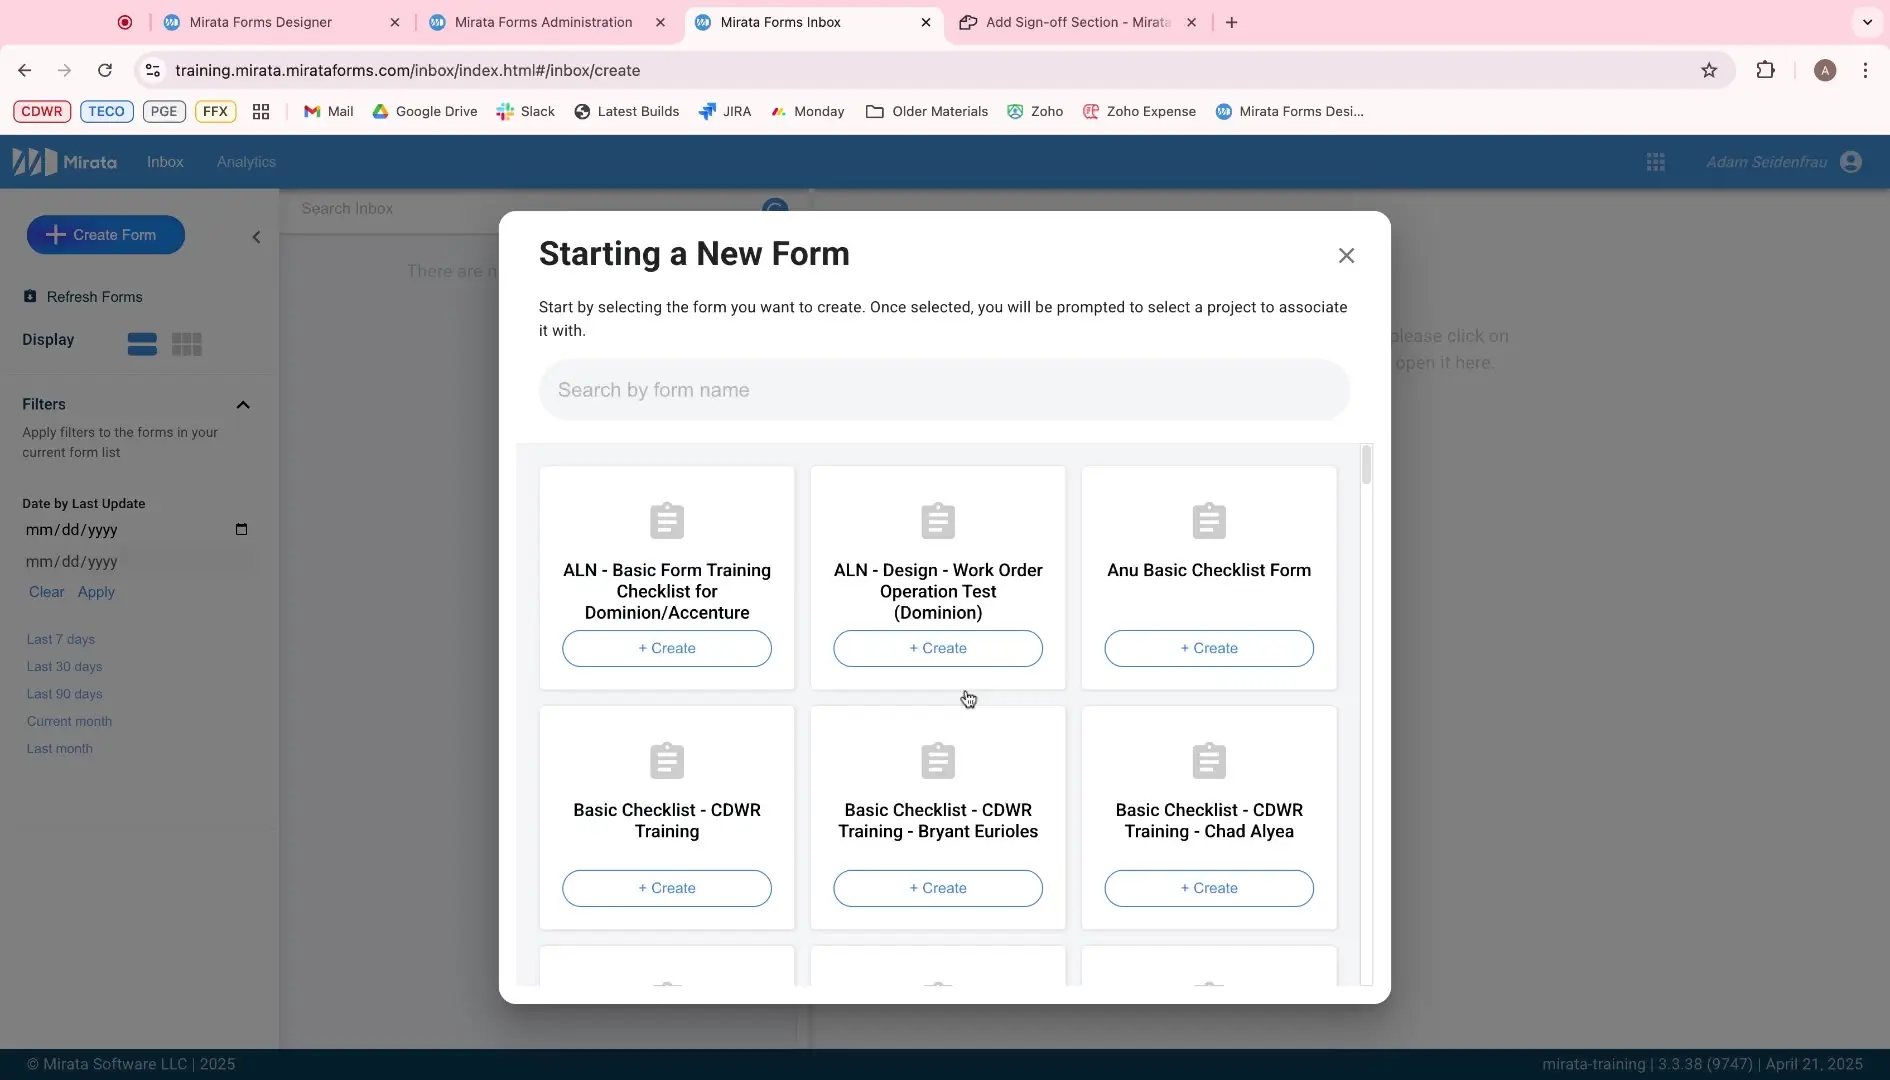Open the Mirata app grid launcher
Screen dimensions: 1890x1080
pyautogui.click(x=1656, y=161)
